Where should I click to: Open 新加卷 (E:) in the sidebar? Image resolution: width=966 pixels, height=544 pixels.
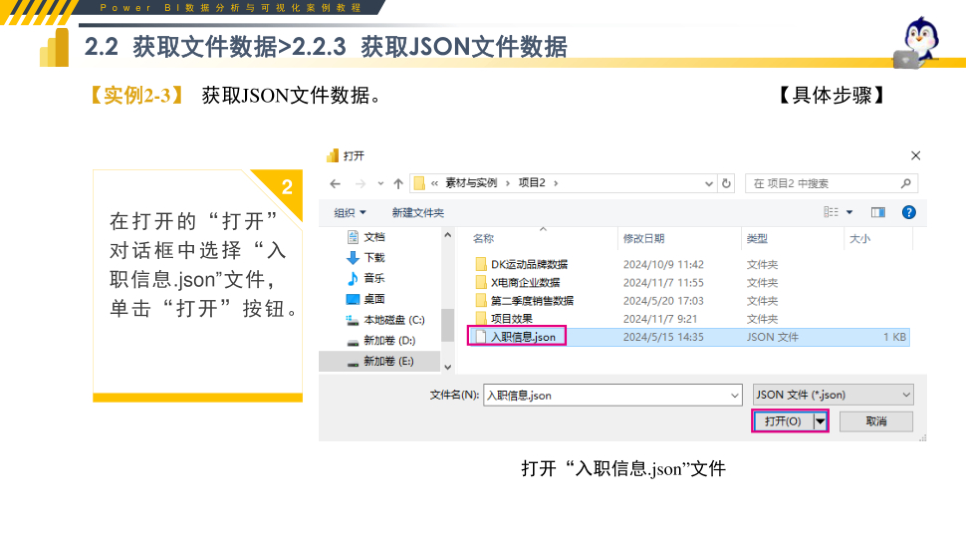point(380,362)
